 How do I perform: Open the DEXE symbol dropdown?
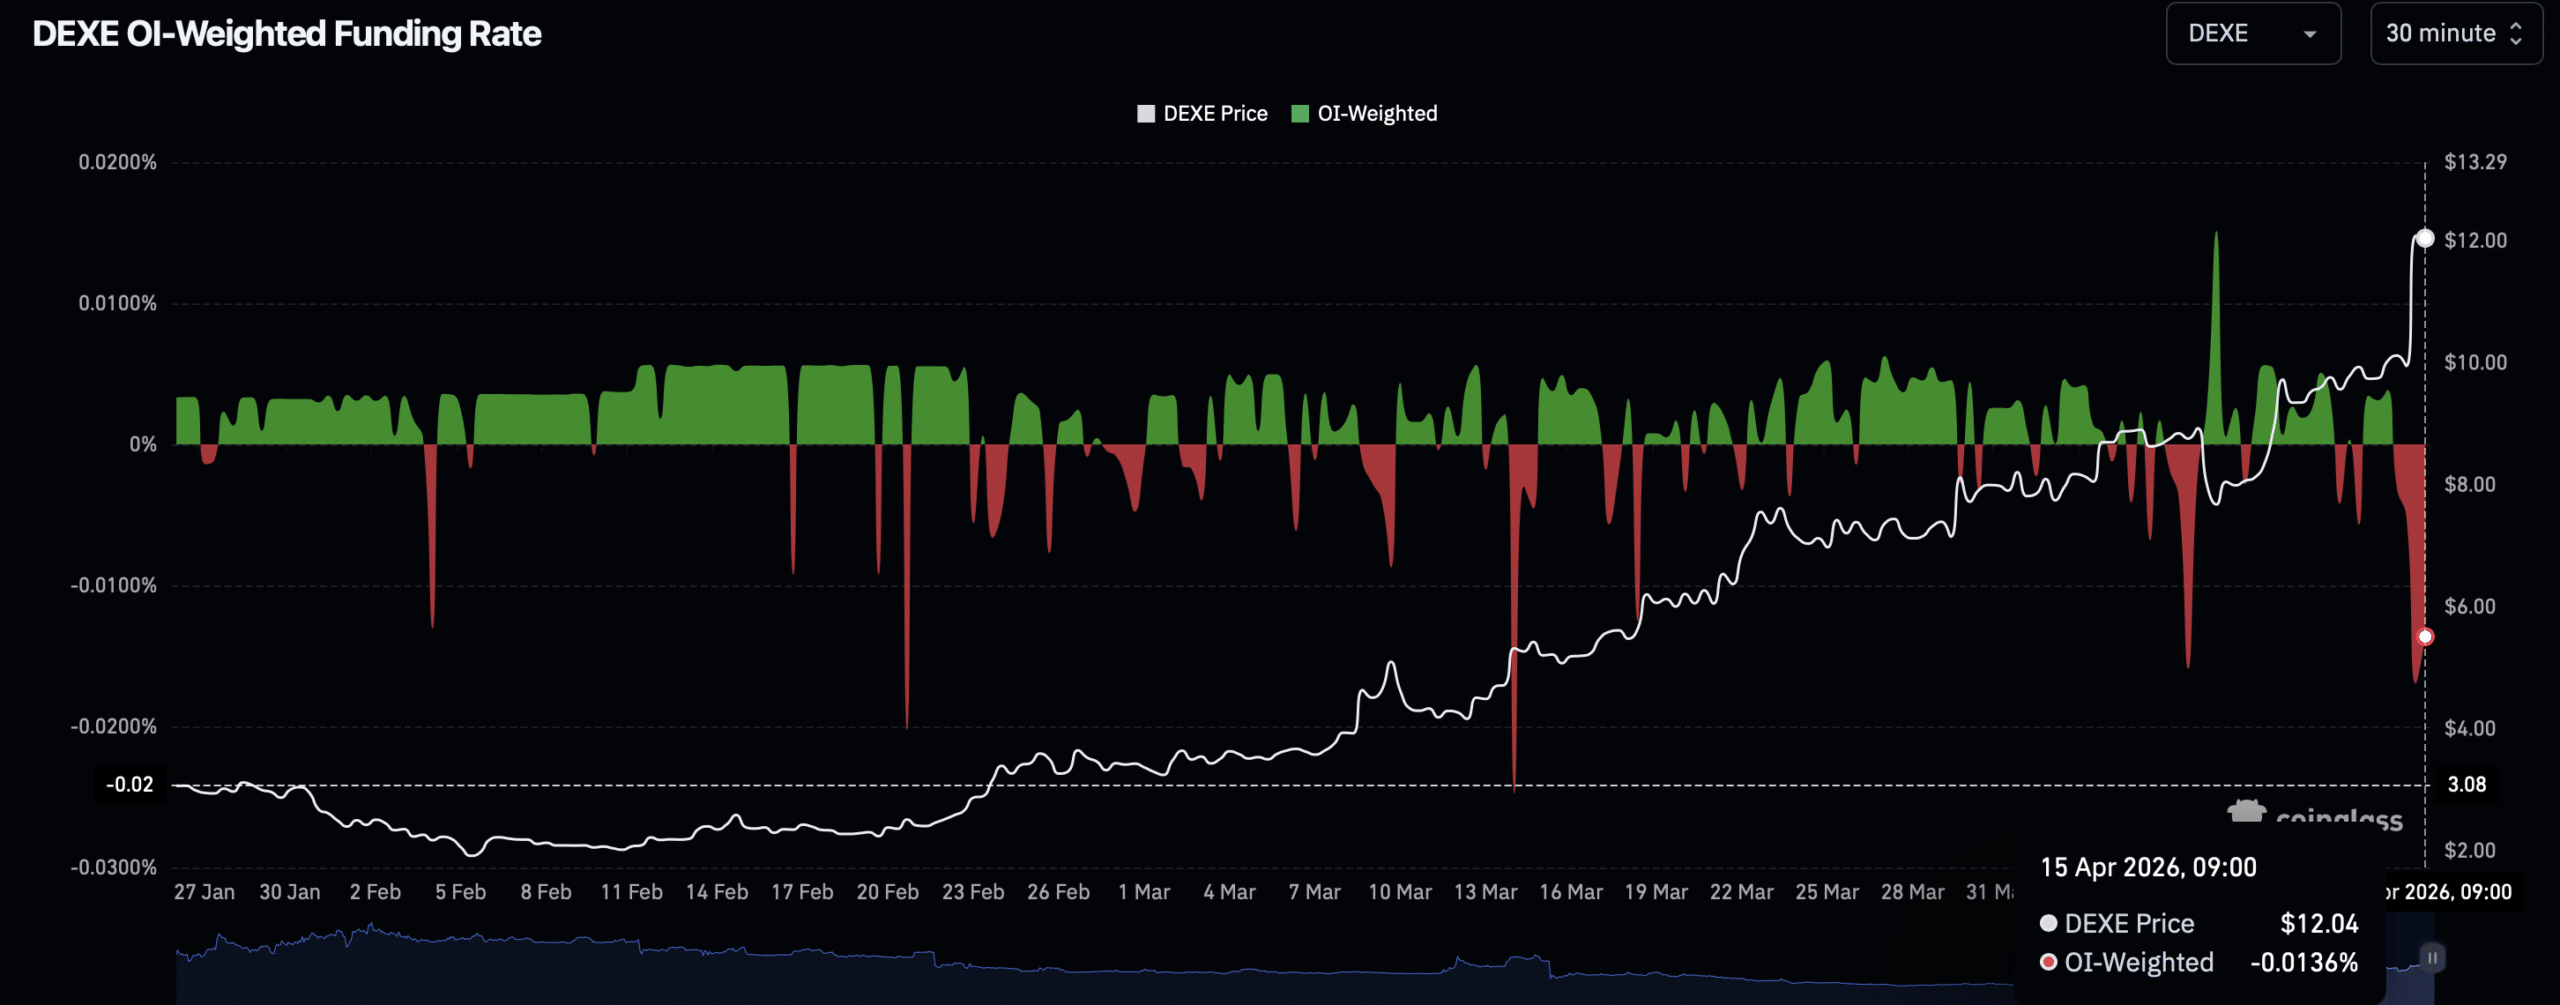point(2253,33)
